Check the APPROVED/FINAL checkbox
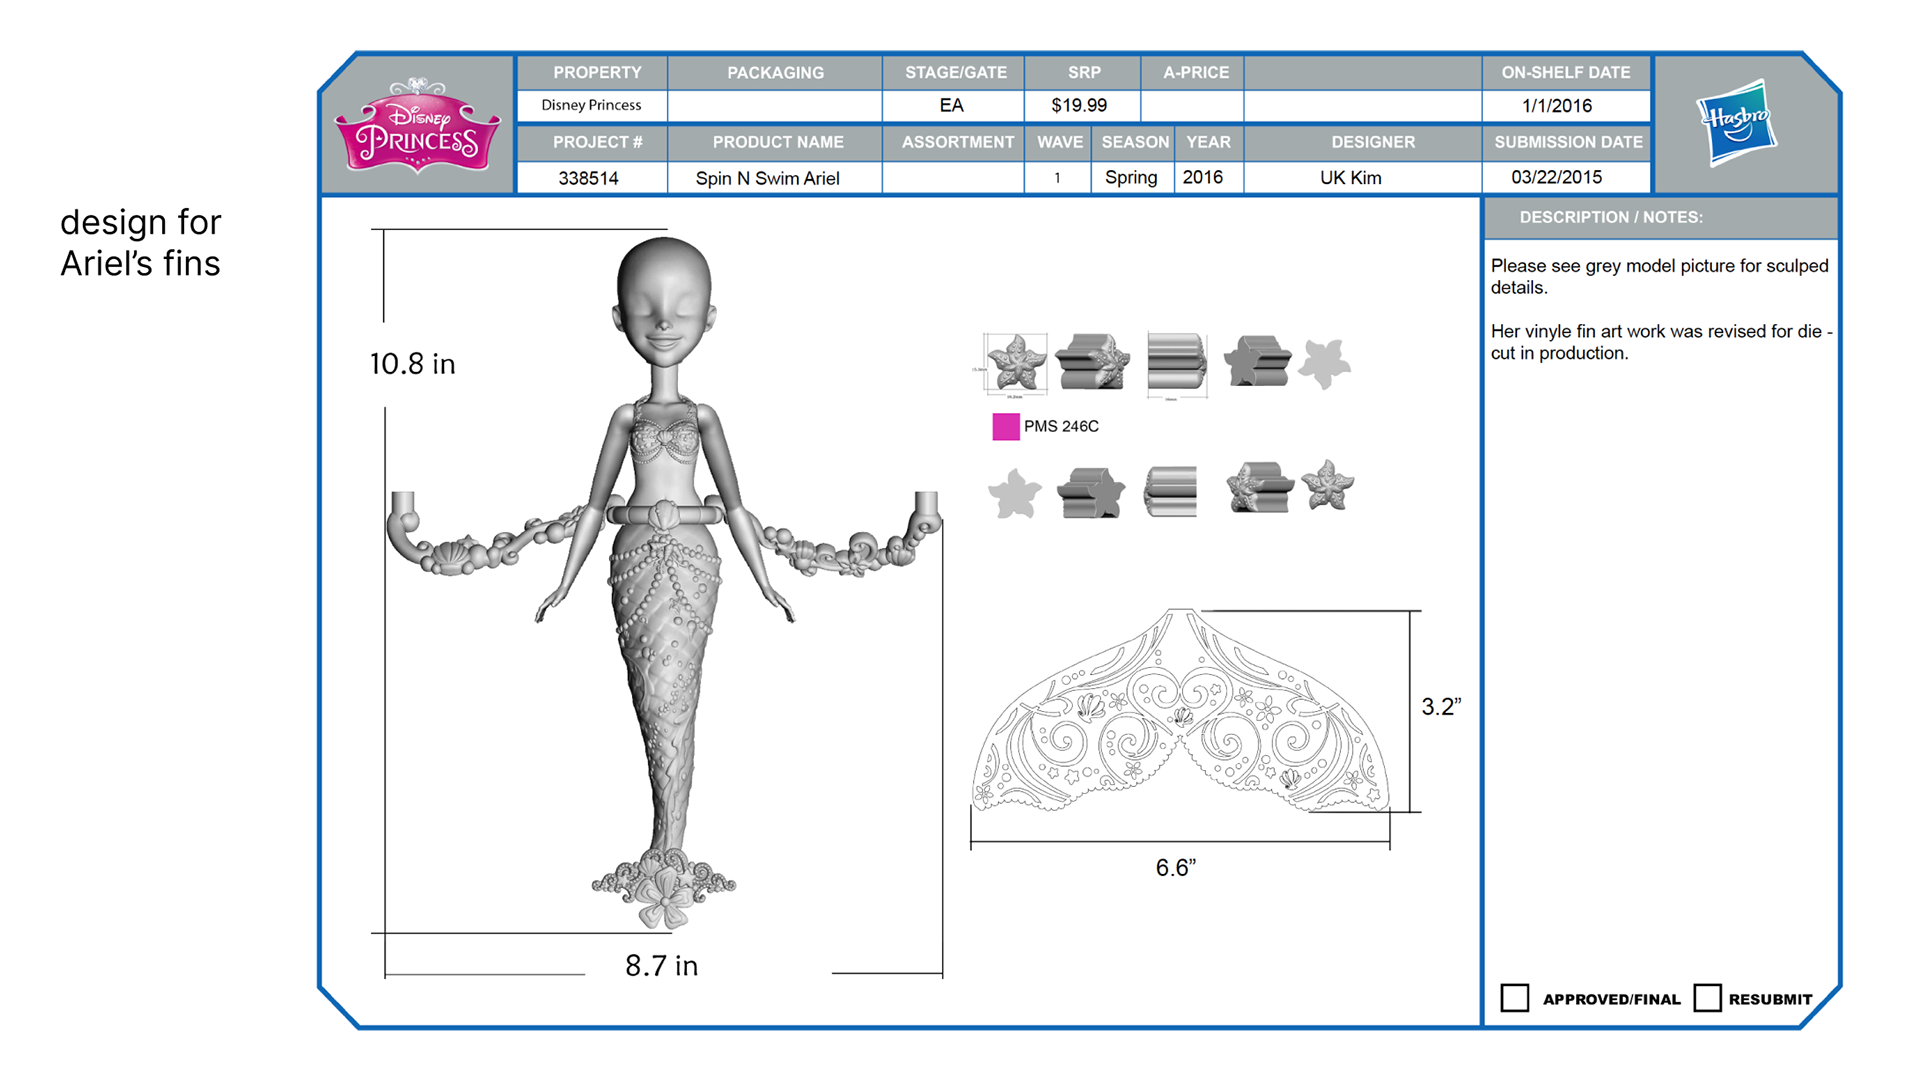Screen dimensions: 1920x1075 point(1515,998)
